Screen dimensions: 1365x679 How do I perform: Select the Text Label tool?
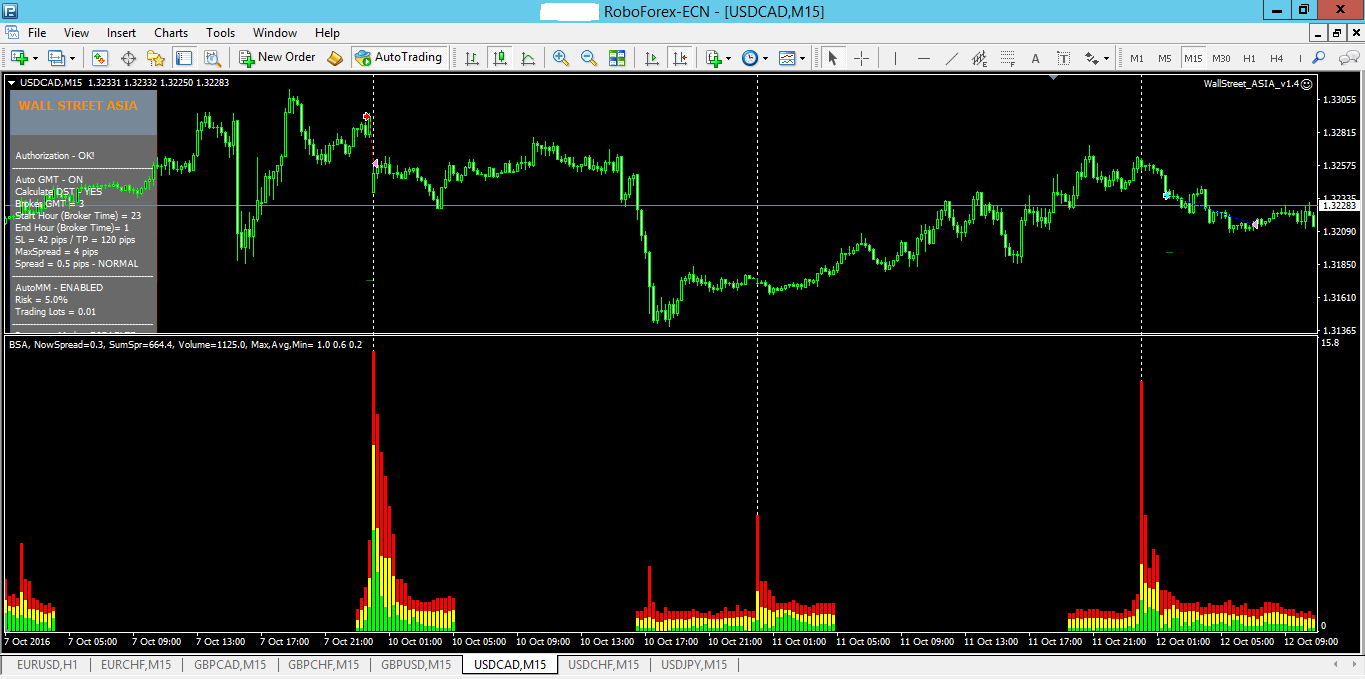click(x=1063, y=58)
